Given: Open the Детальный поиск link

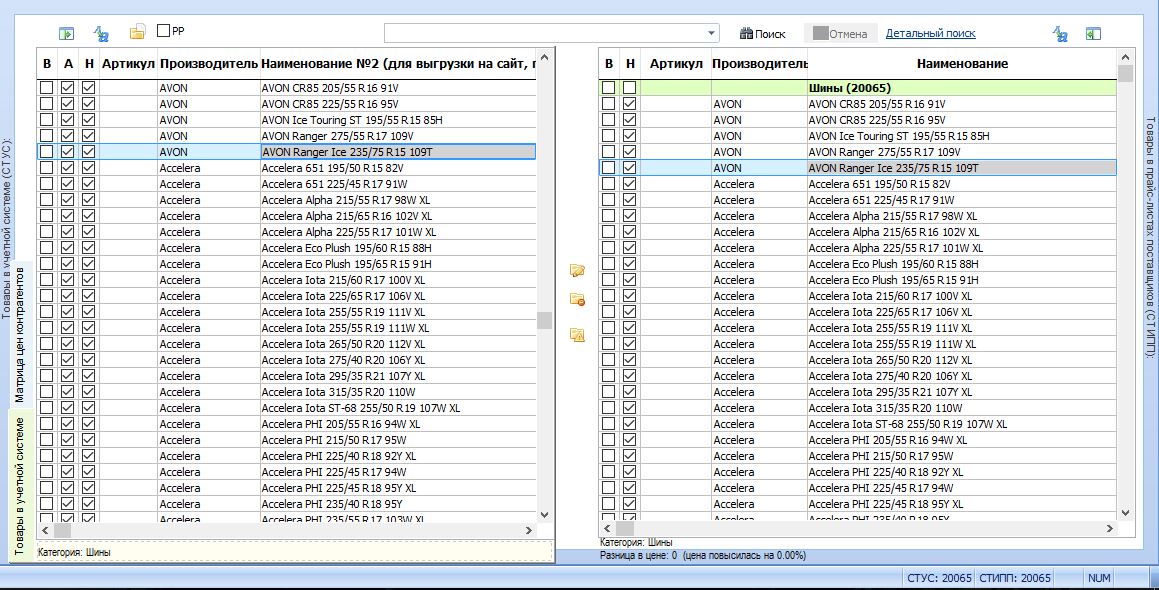Looking at the screenshot, I should point(931,33).
